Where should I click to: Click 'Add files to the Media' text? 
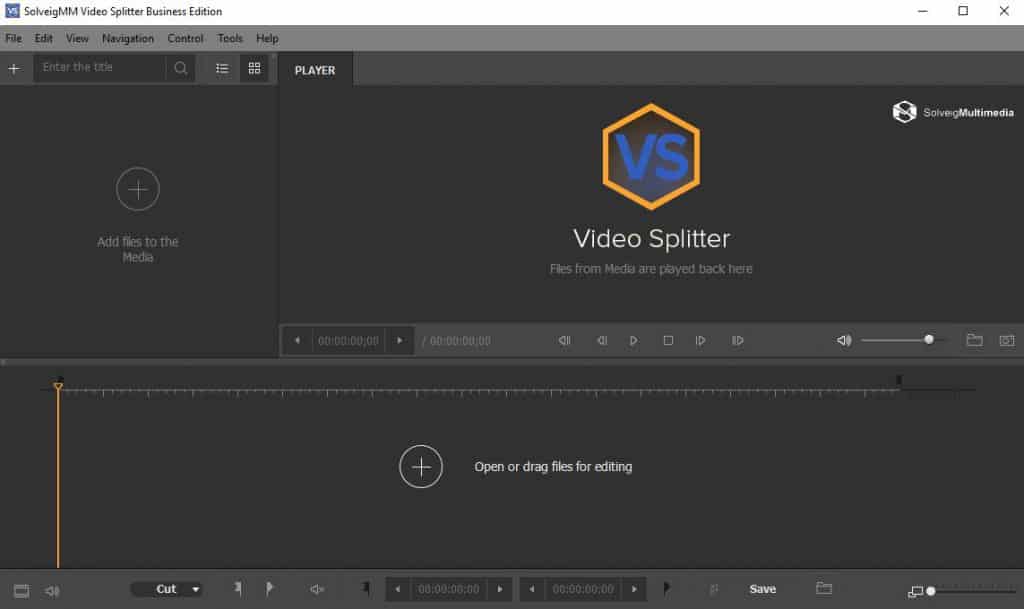[x=138, y=249]
